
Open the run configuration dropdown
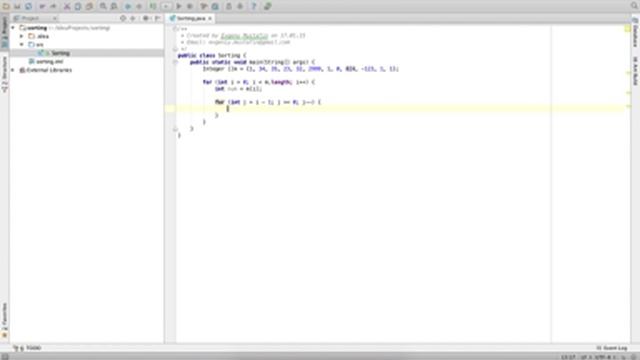coord(166,6)
